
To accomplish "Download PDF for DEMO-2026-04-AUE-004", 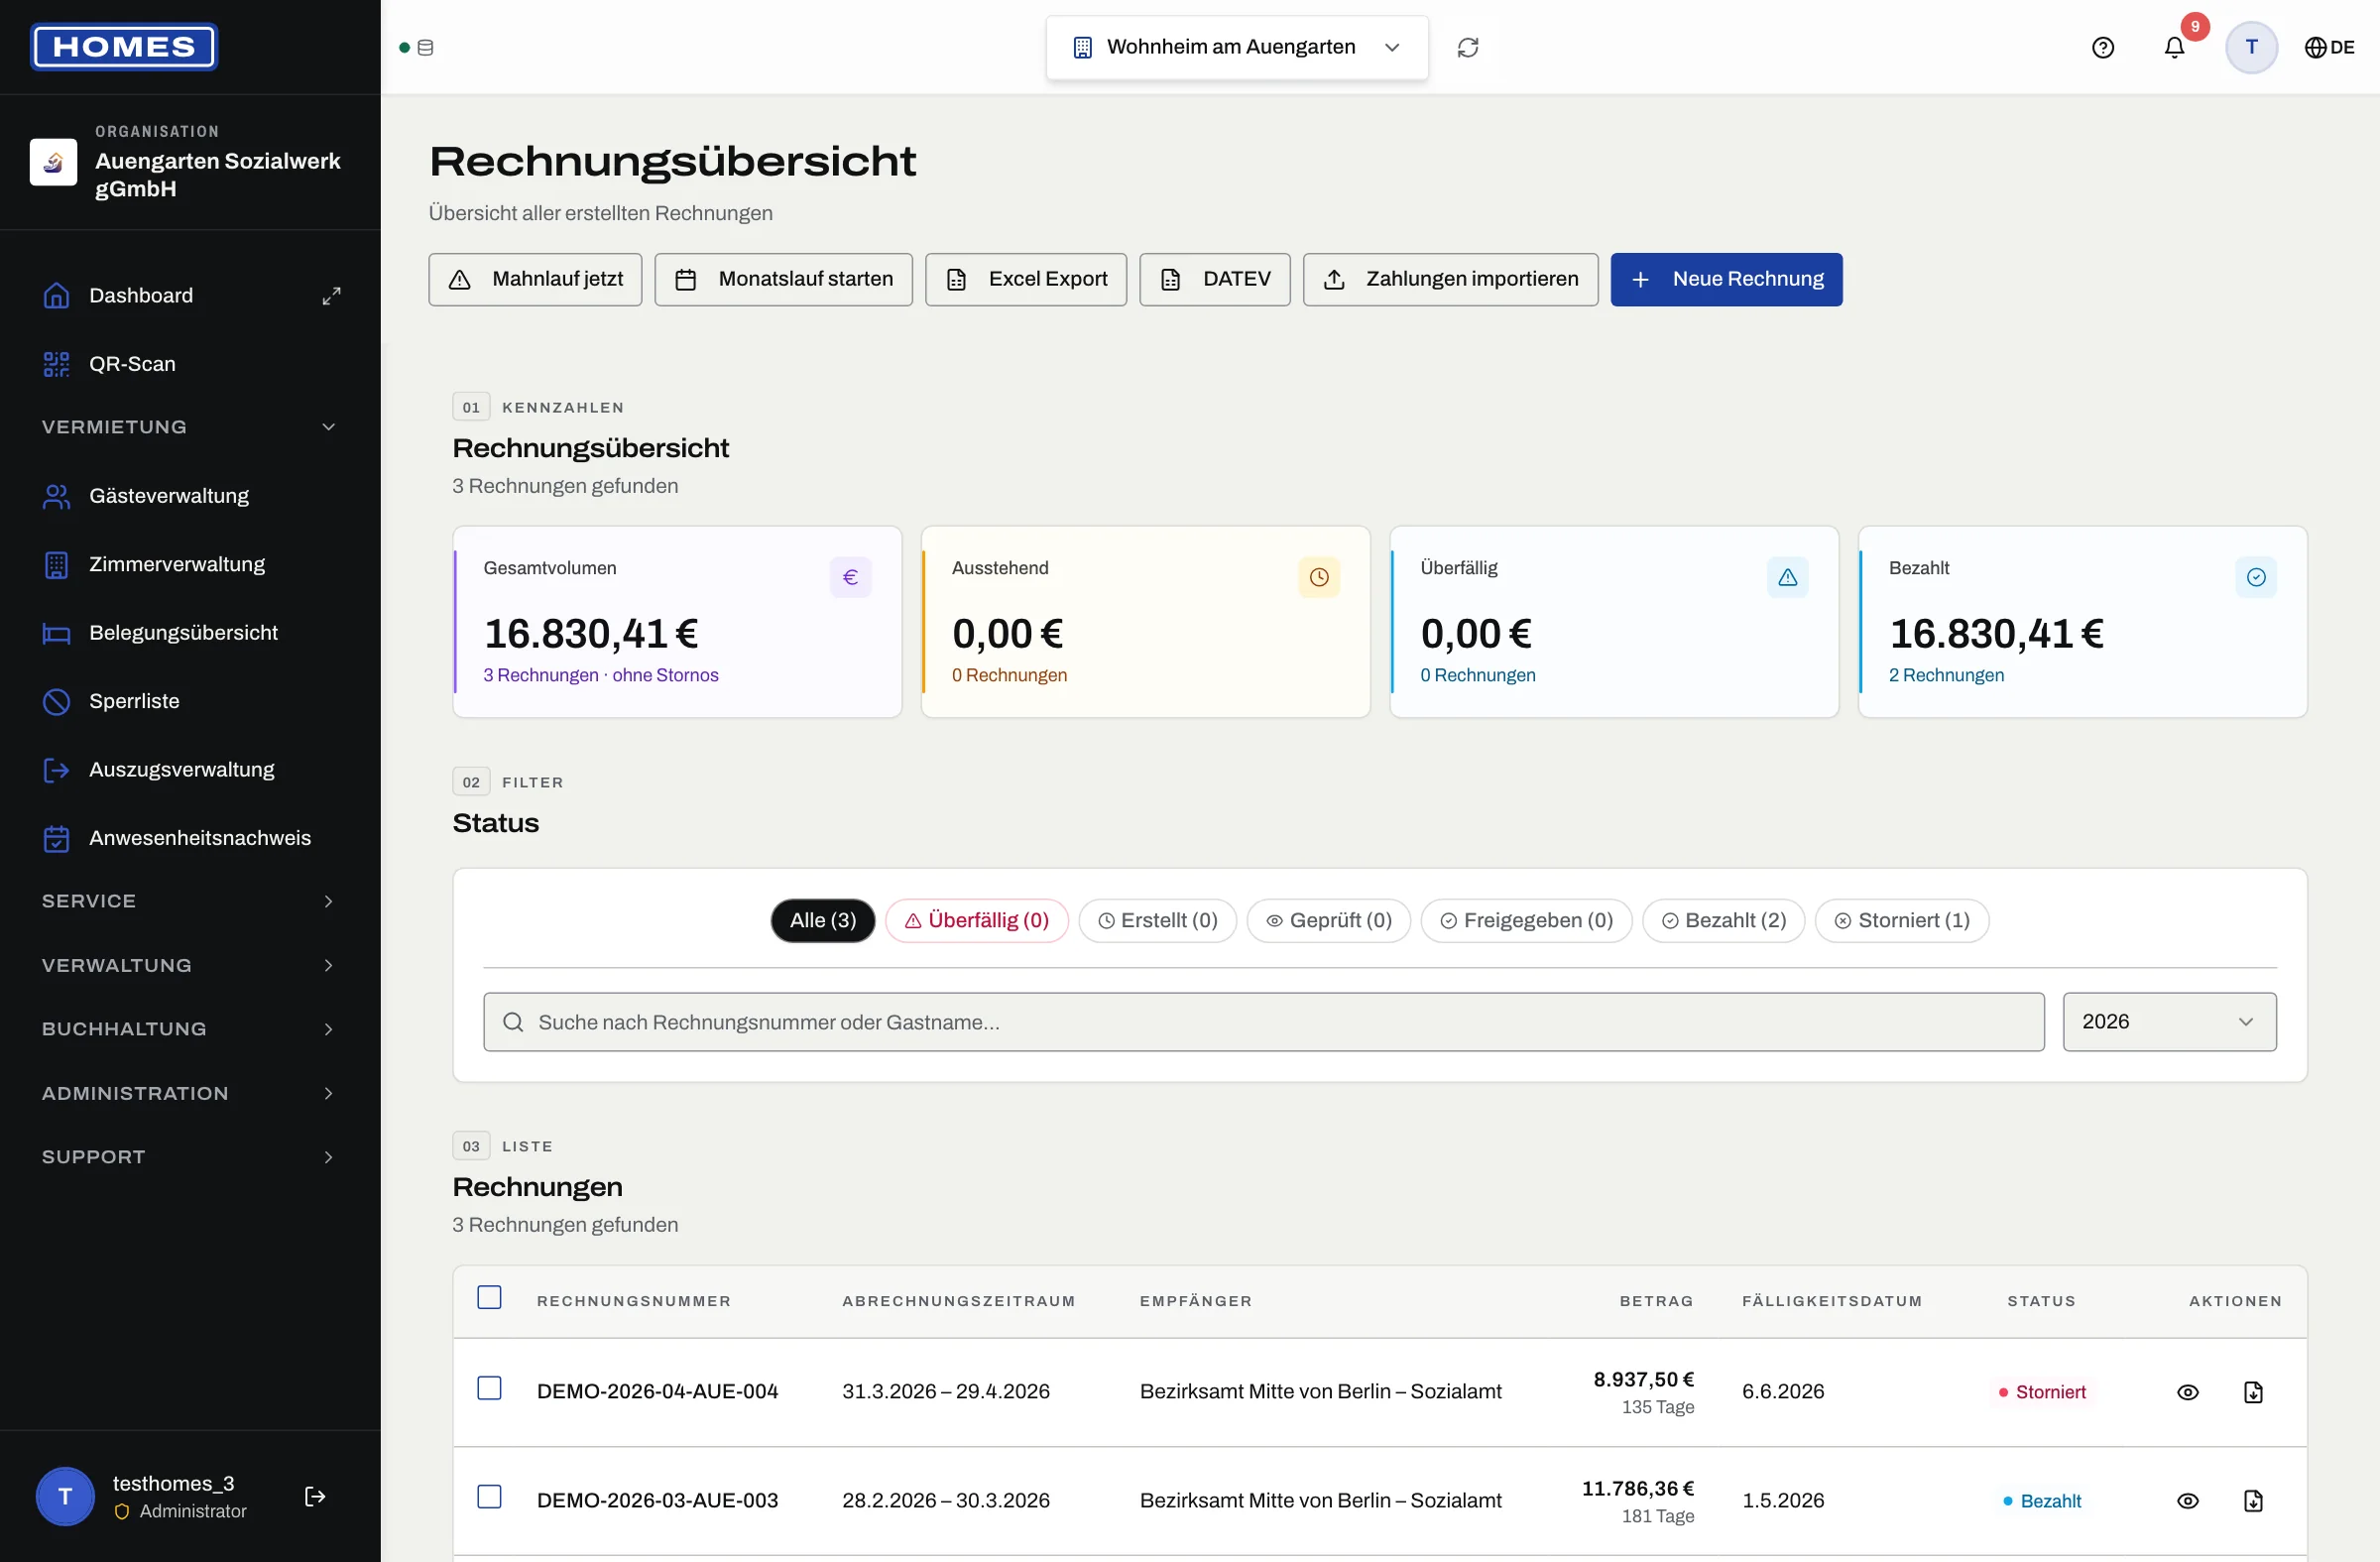I will [x=2253, y=1392].
